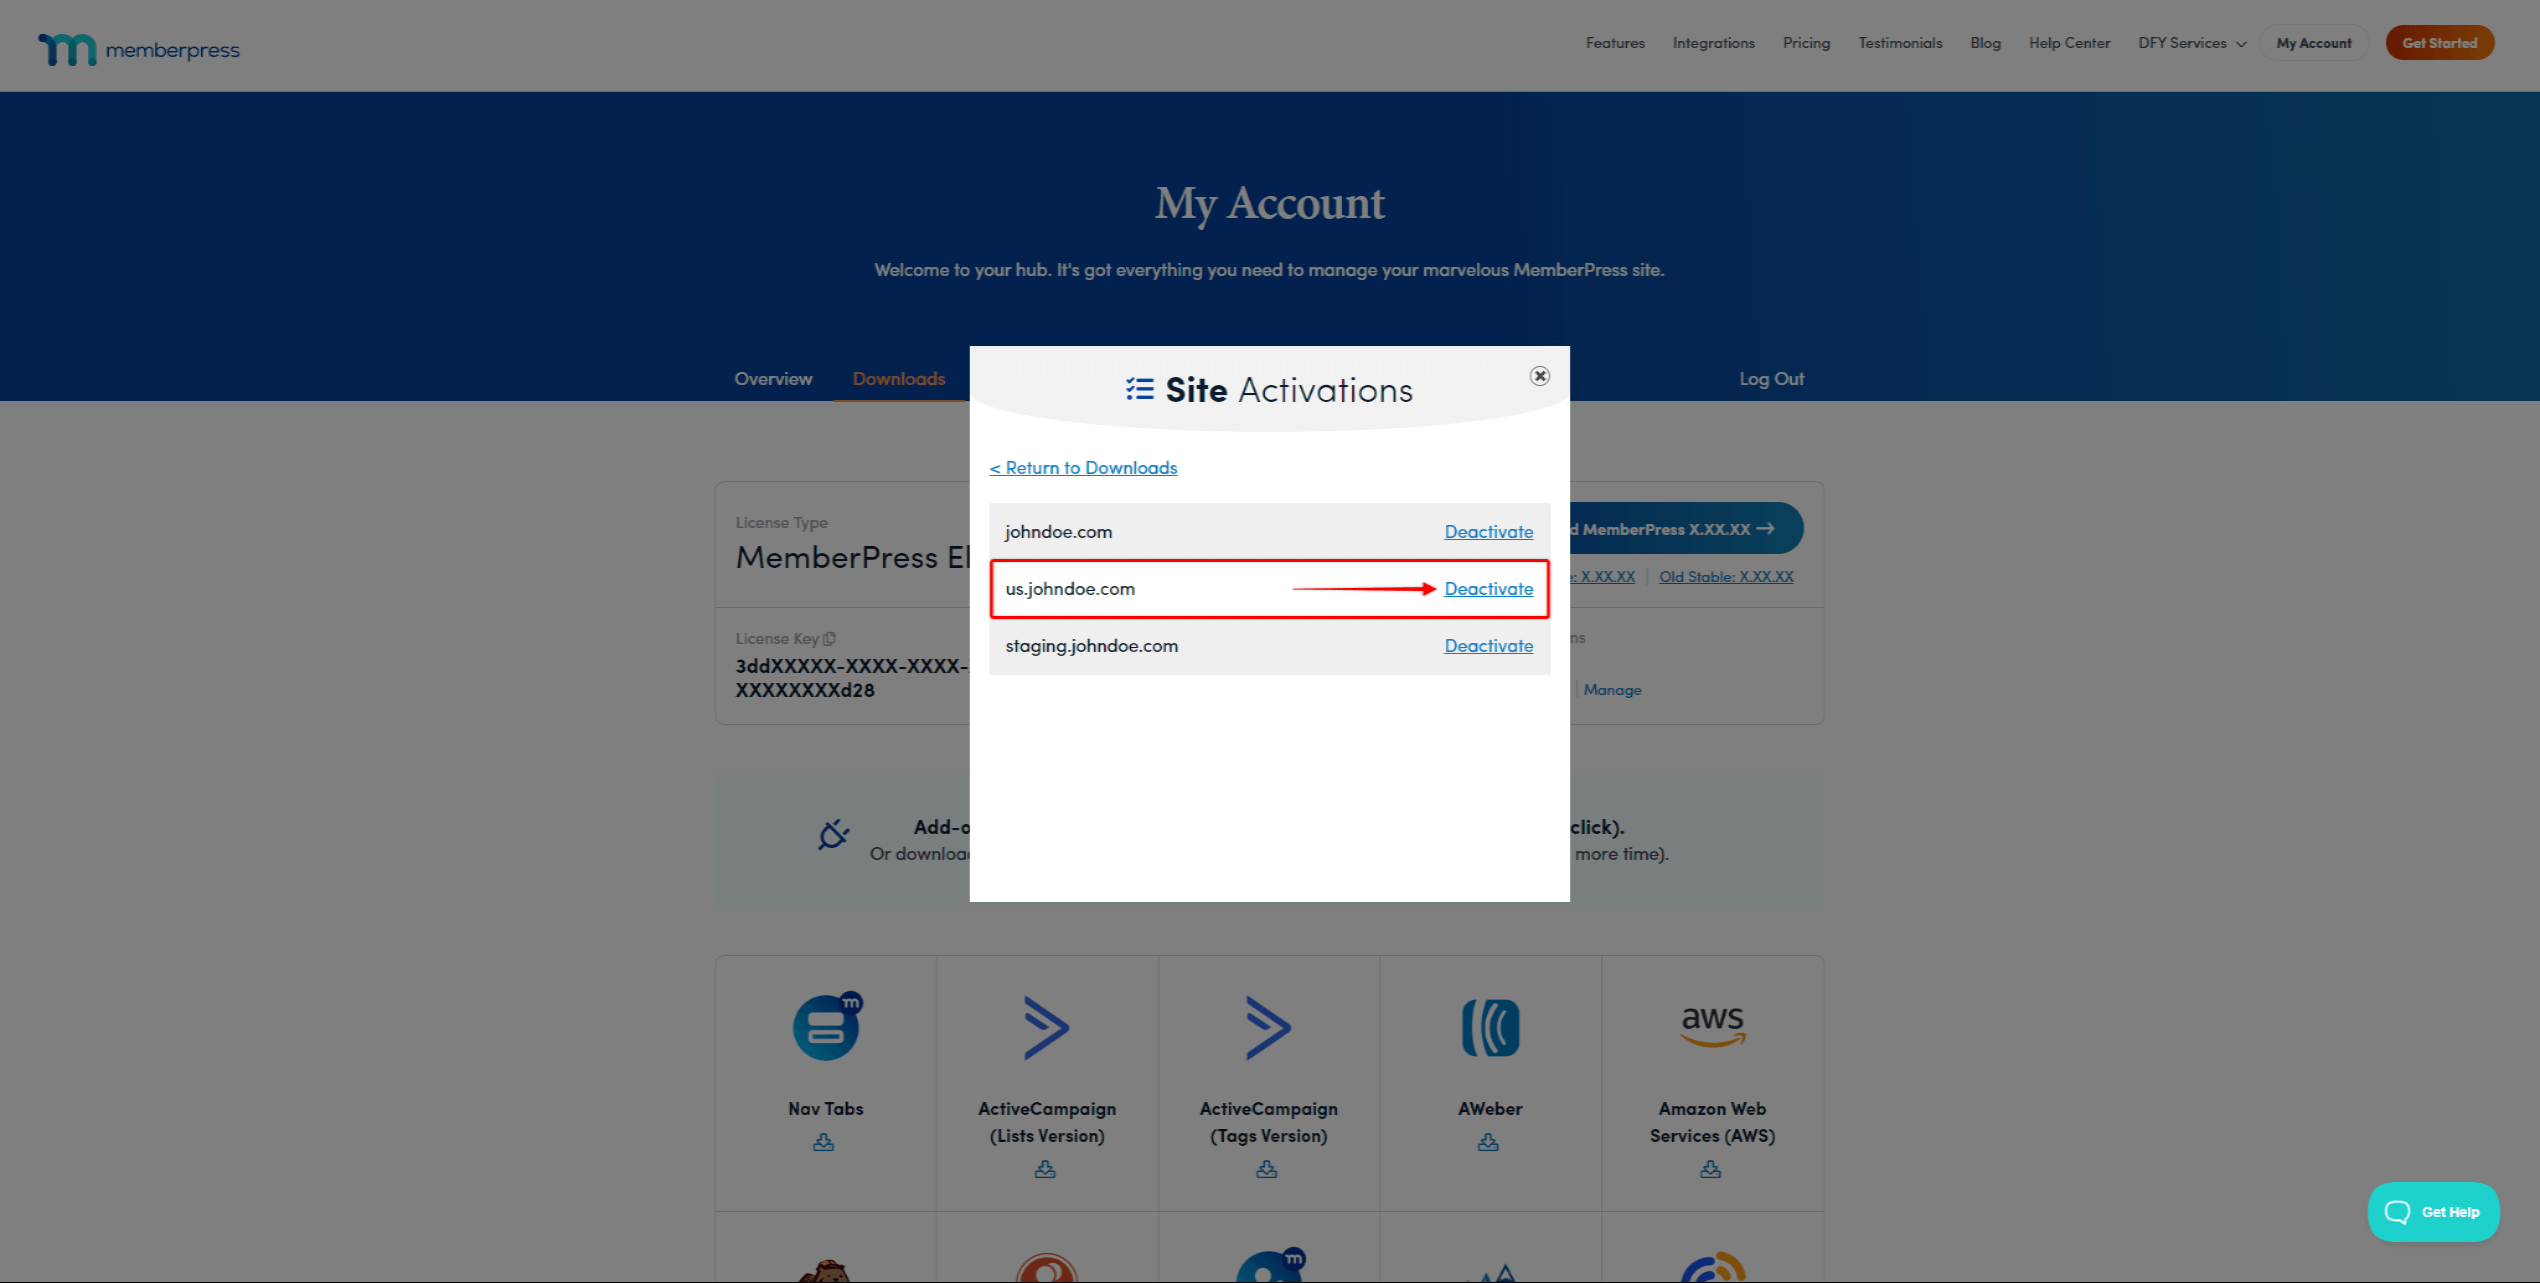Screen dimensions: 2540x1283
Task: Select the license key text
Action: [852, 678]
